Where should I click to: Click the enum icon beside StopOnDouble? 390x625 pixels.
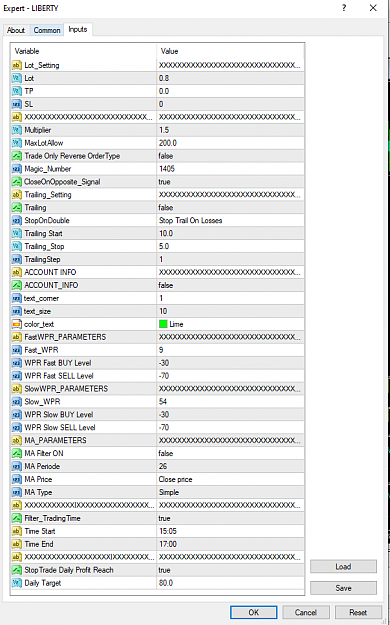click(x=17, y=220)
